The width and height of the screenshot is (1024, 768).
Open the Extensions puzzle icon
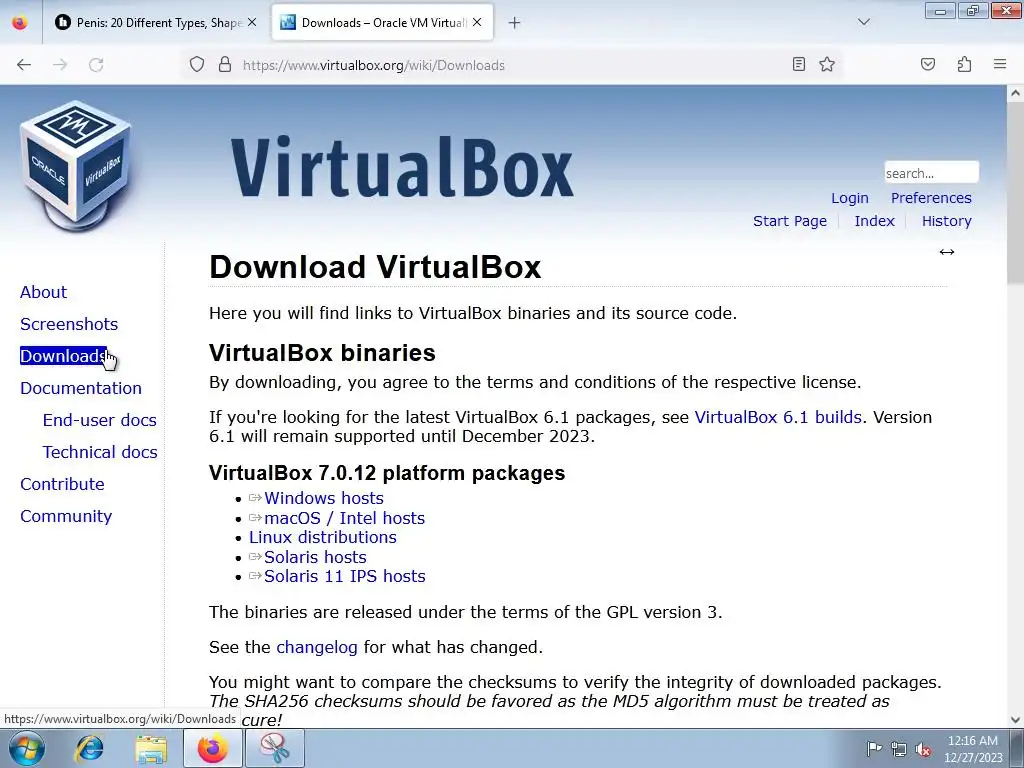click(964, 64)
